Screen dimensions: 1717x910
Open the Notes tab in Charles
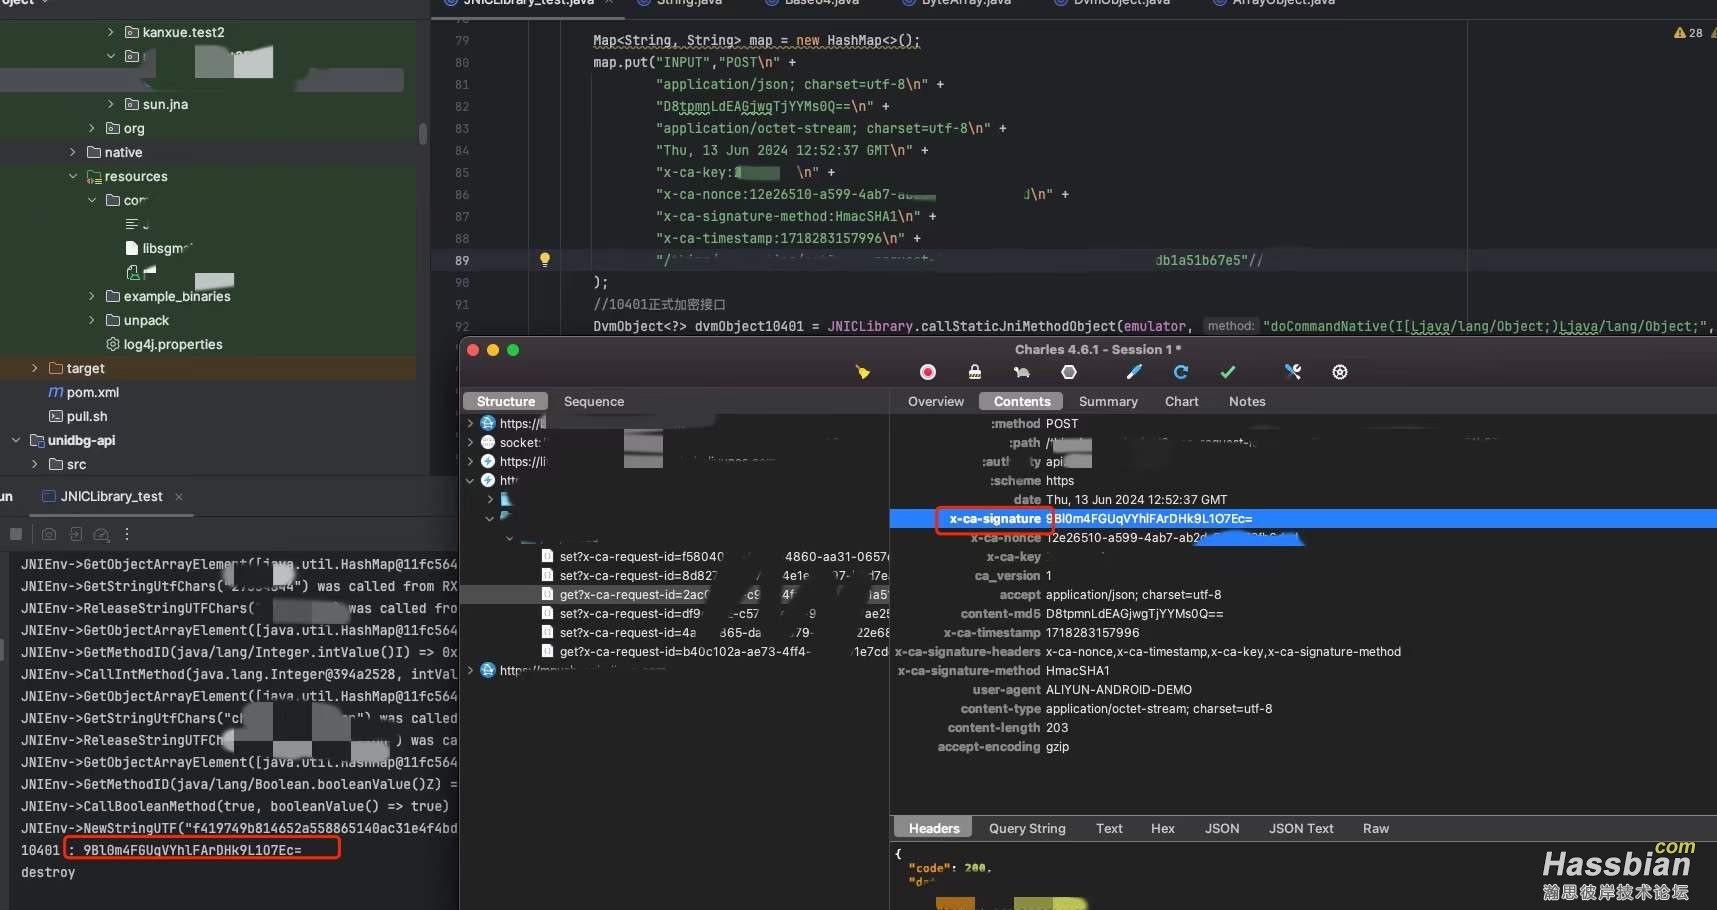(1247, 401)
